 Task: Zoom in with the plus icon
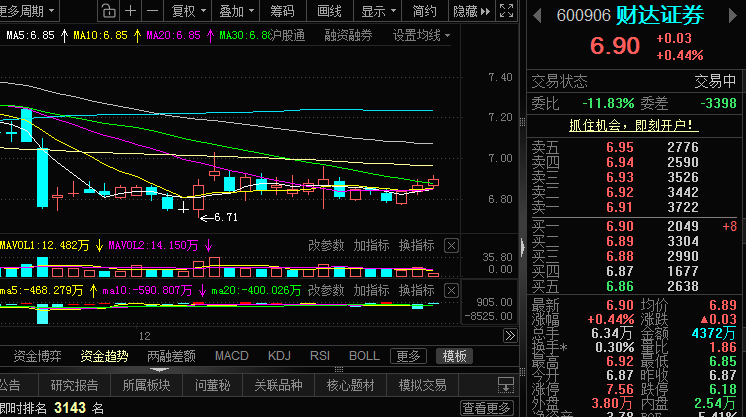[130, 11]
